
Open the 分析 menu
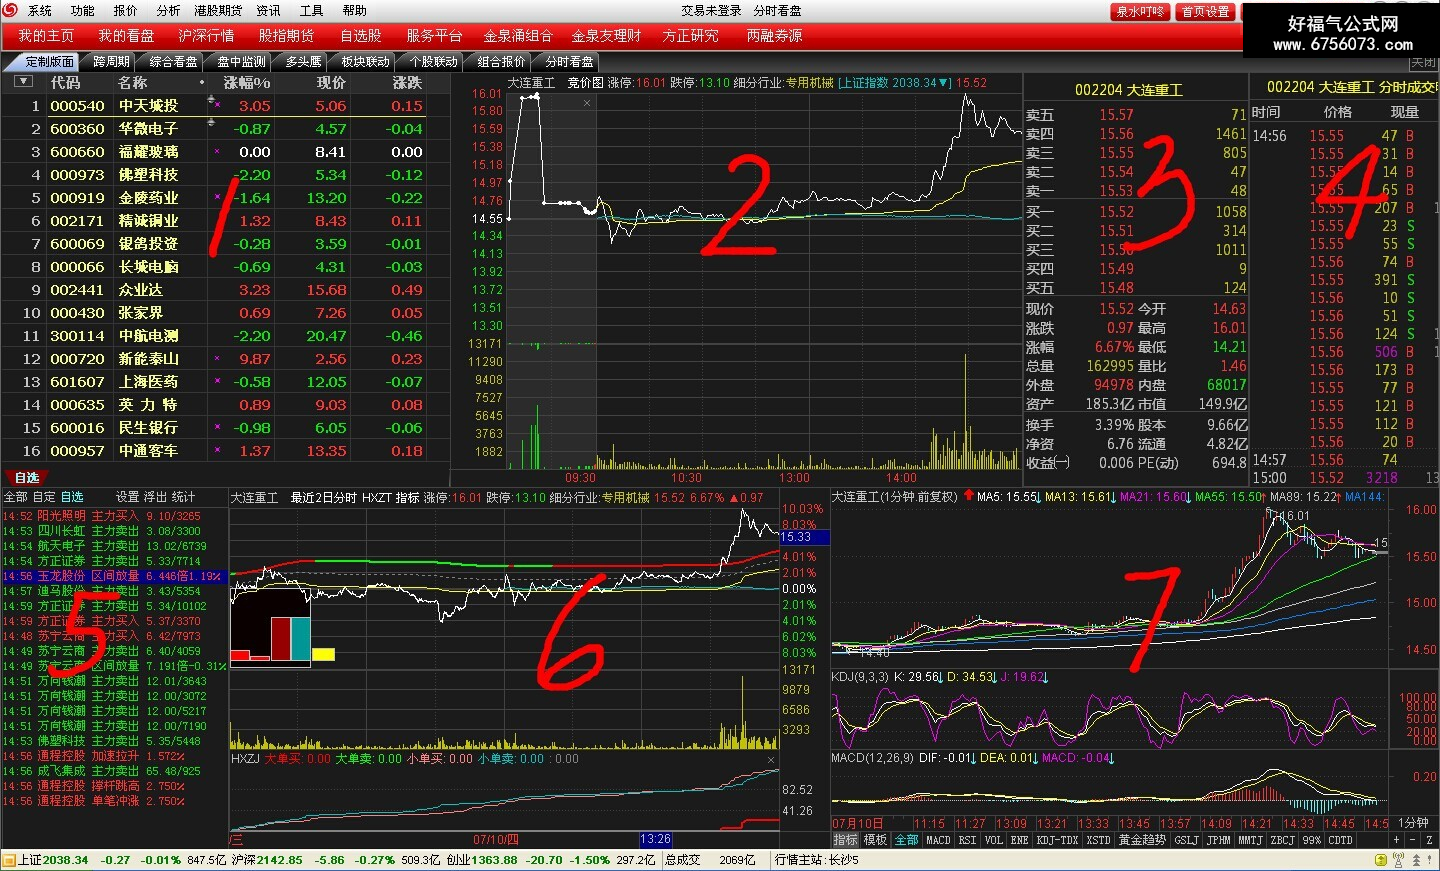[x=168, y=10]
